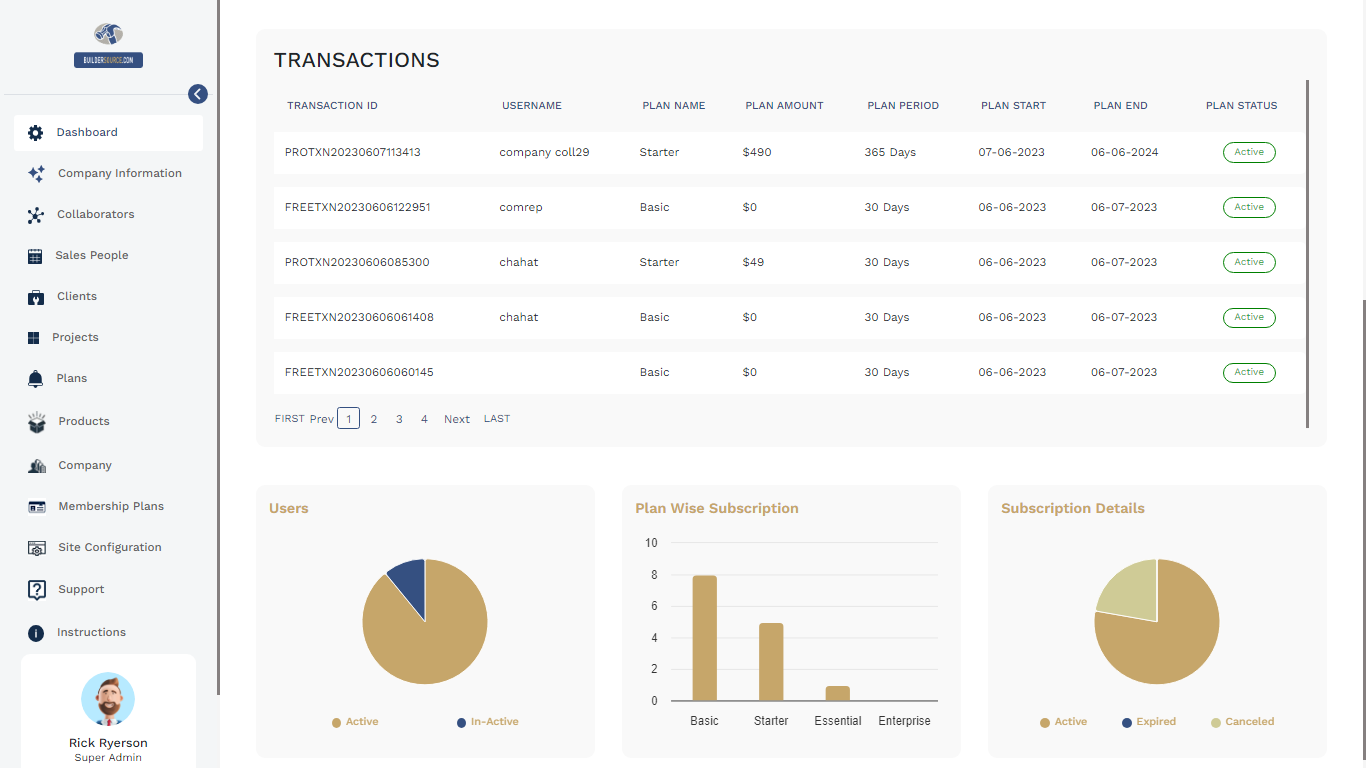Click the Products box icon

tap(37, 422)
